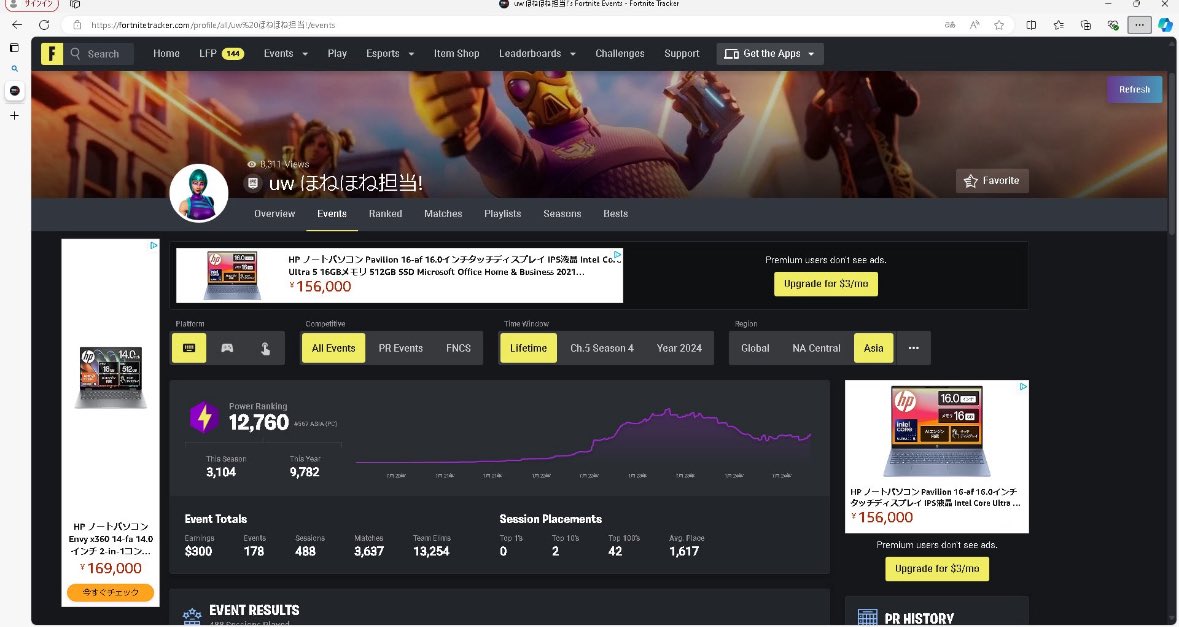Select the All Events competitive filter

[333, 348]
